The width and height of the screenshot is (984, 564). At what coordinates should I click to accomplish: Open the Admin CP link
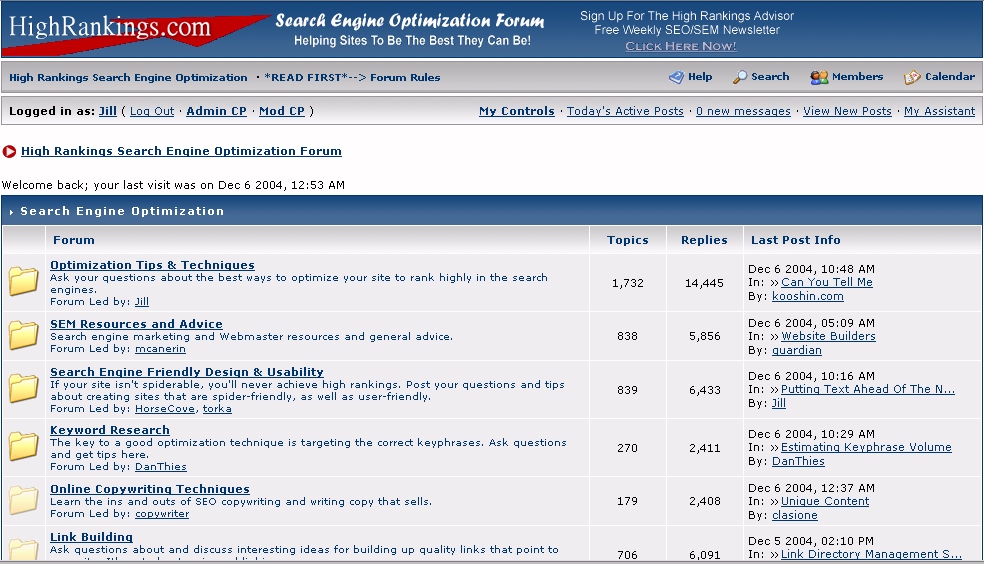217,111
